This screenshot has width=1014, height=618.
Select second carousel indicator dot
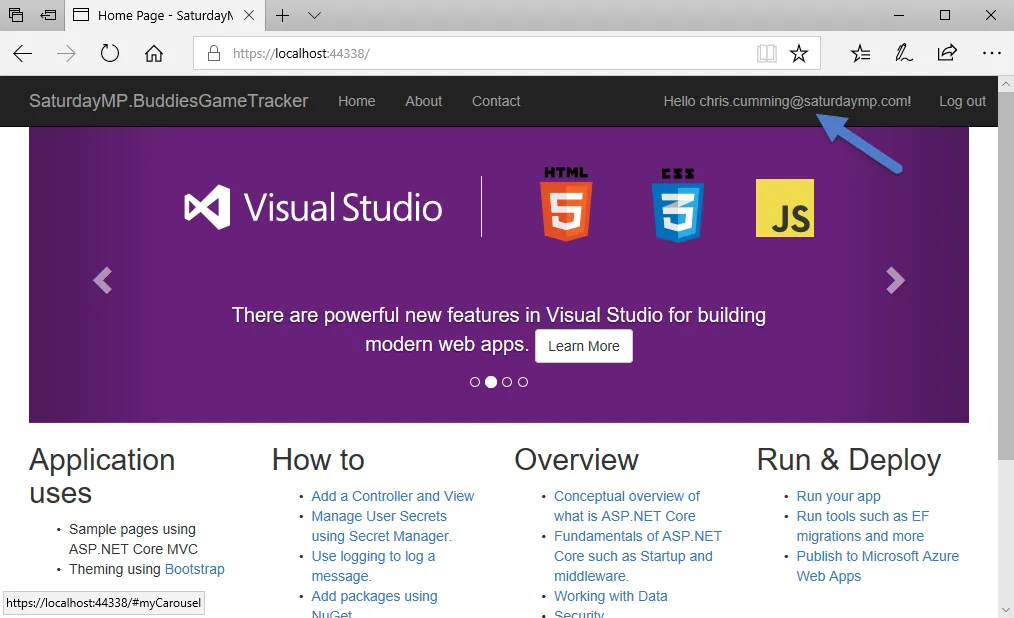[x=491, y=382]
